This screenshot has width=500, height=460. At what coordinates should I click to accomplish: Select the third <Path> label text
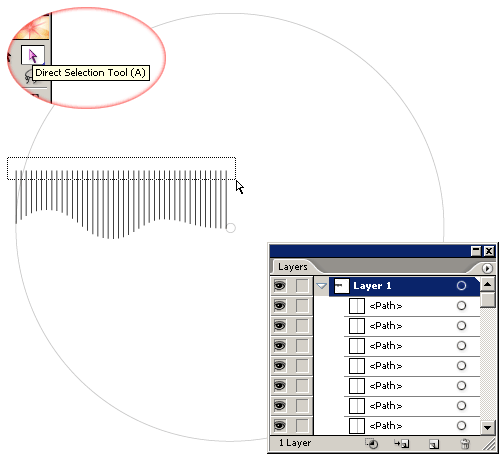[x=386, y=346]
